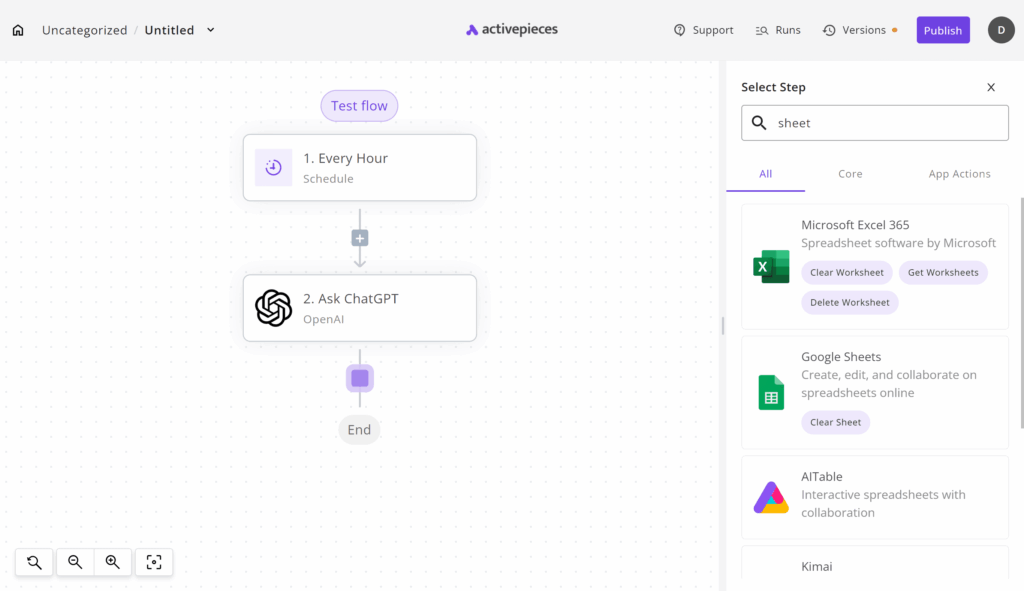Image resolution: width=1024 pixels, height=591 pixels.
Task: Expand the Untitled flow name dropdown
Action: (210, 30)
